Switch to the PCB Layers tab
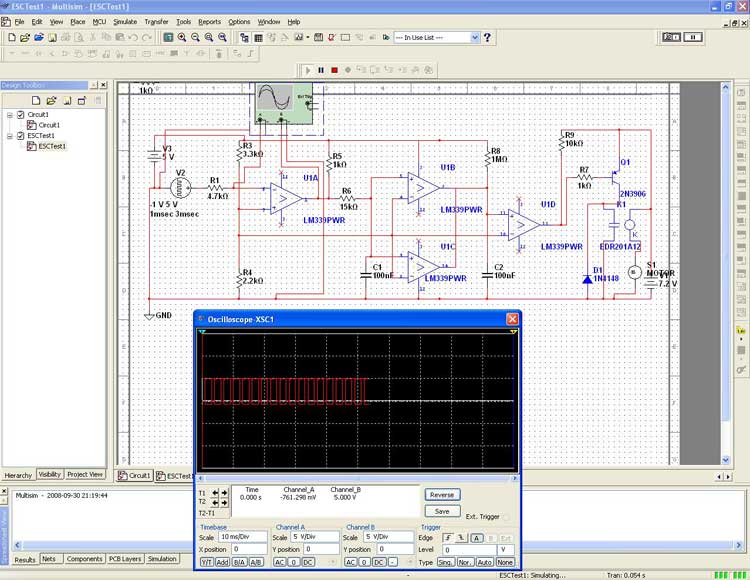 [x=125, y=559]
